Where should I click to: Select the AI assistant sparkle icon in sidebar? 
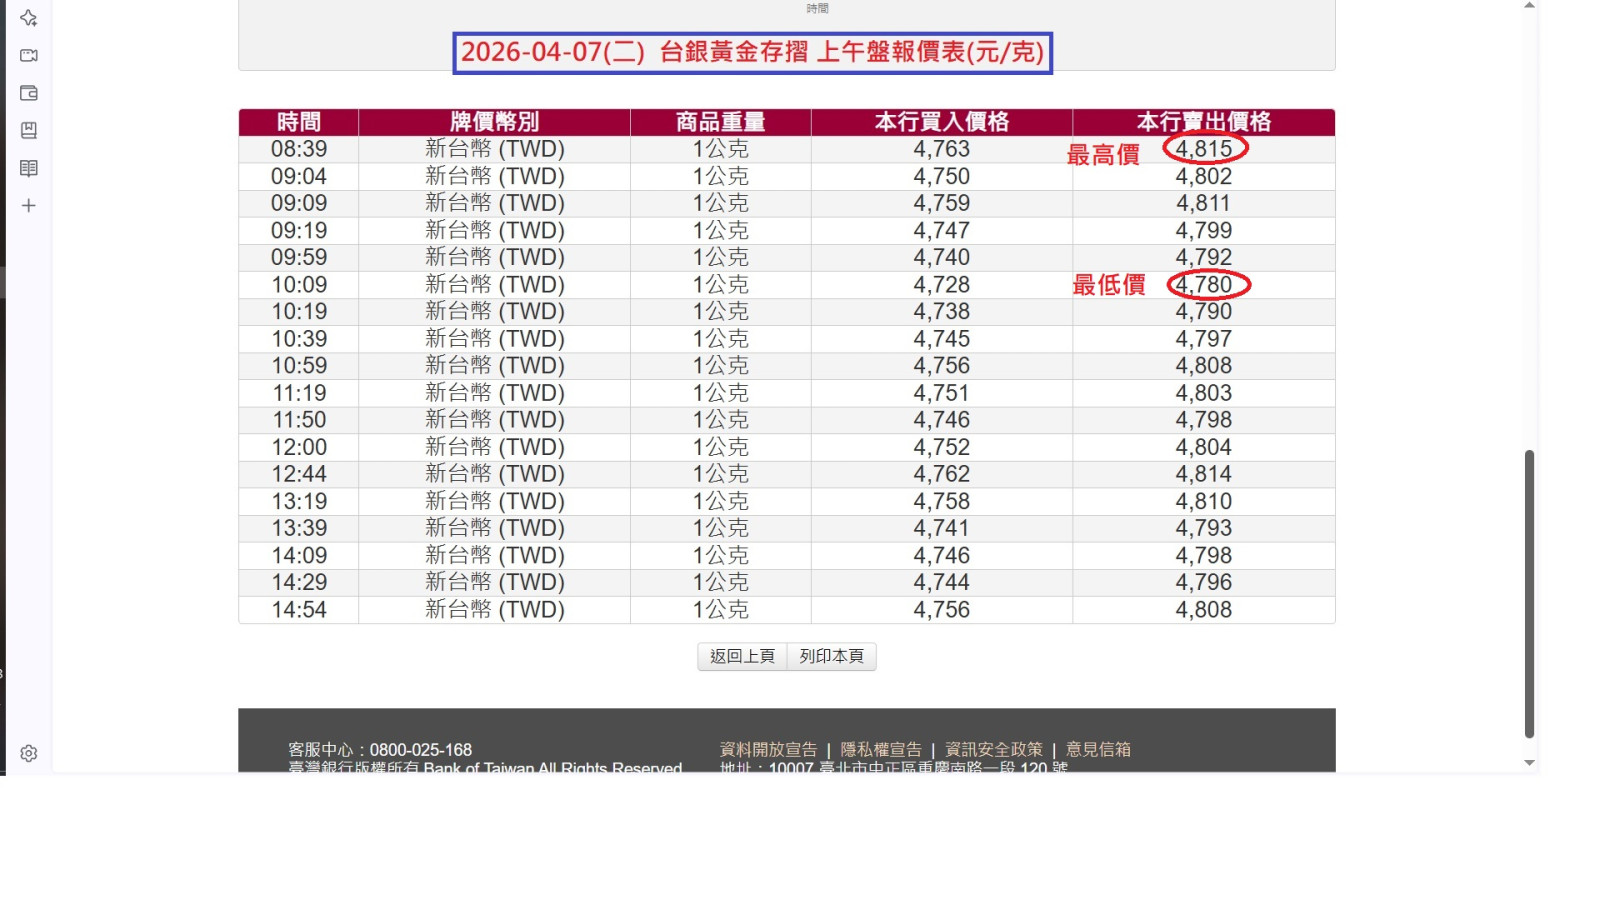pos(28,17)
